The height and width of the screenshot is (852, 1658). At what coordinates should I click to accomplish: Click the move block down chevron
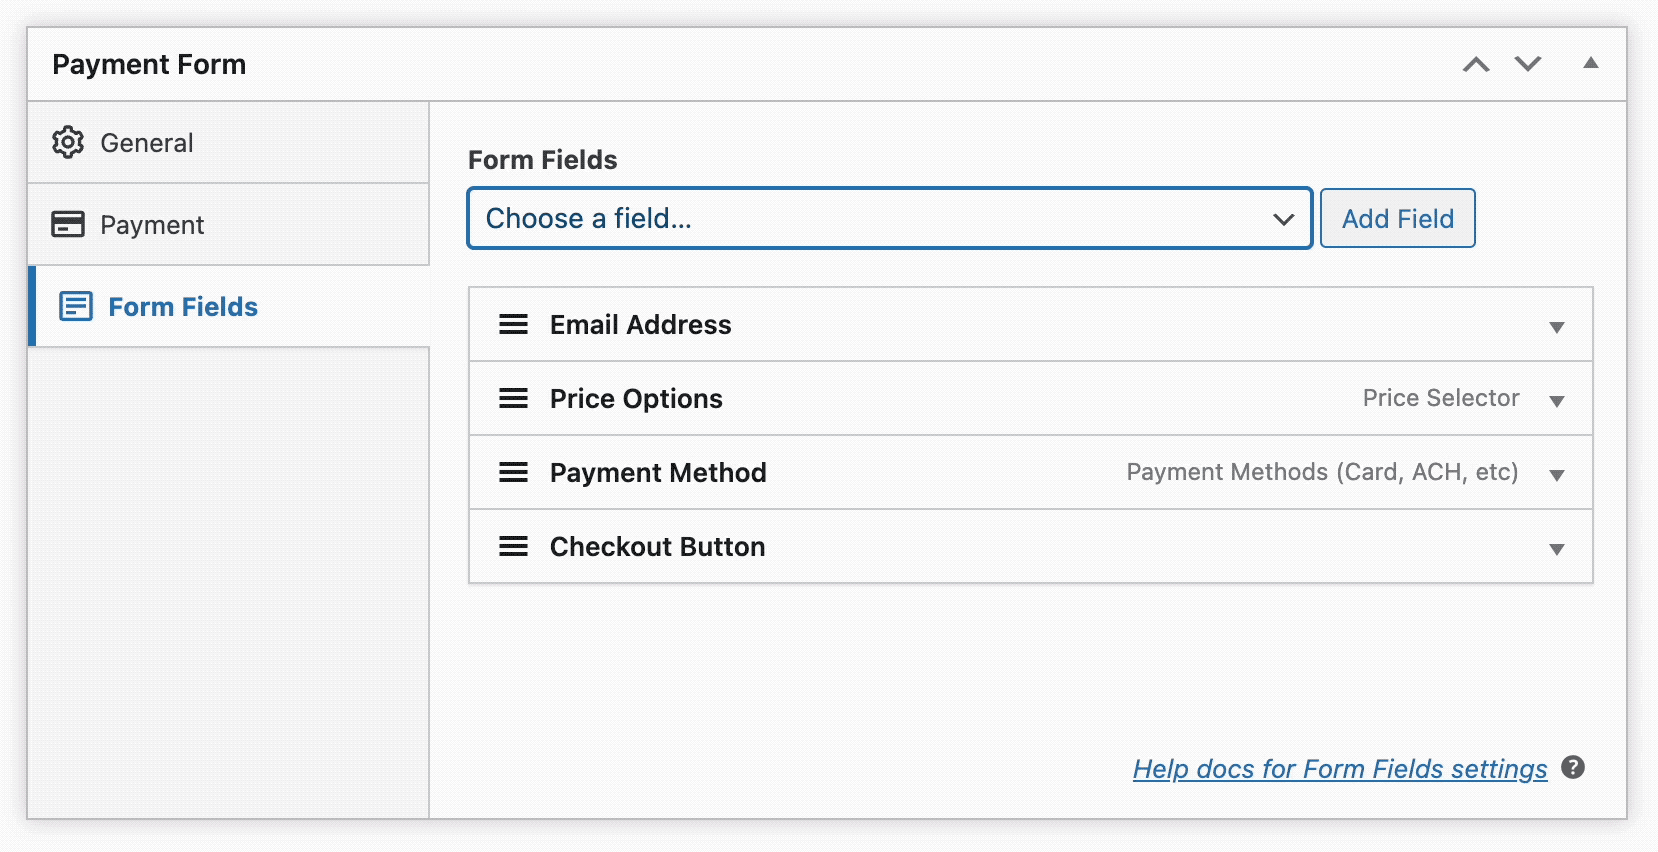(x=1527, y=63)
